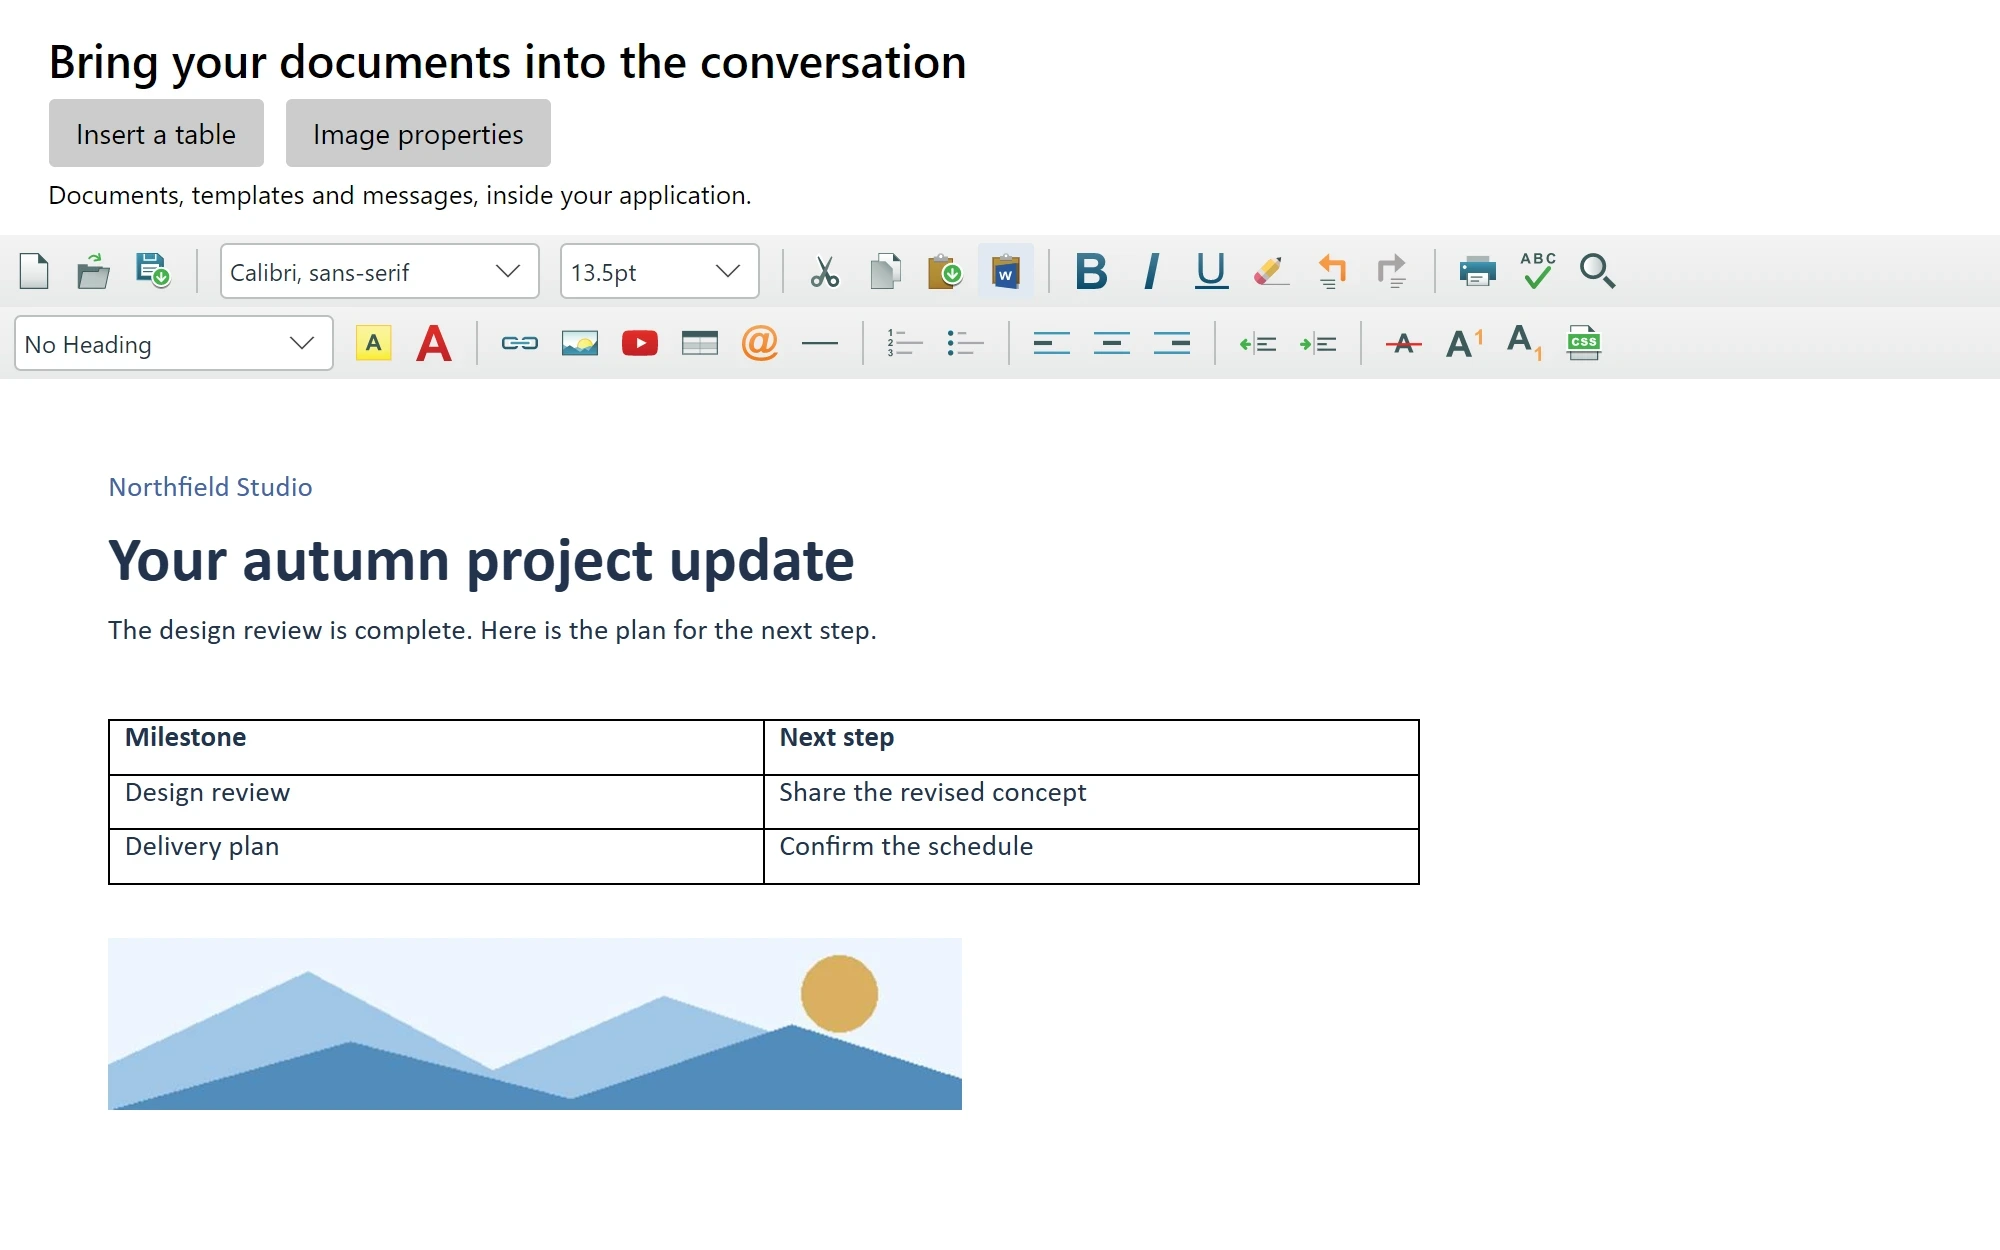Click the Milestone header cell

click(436, 747)
